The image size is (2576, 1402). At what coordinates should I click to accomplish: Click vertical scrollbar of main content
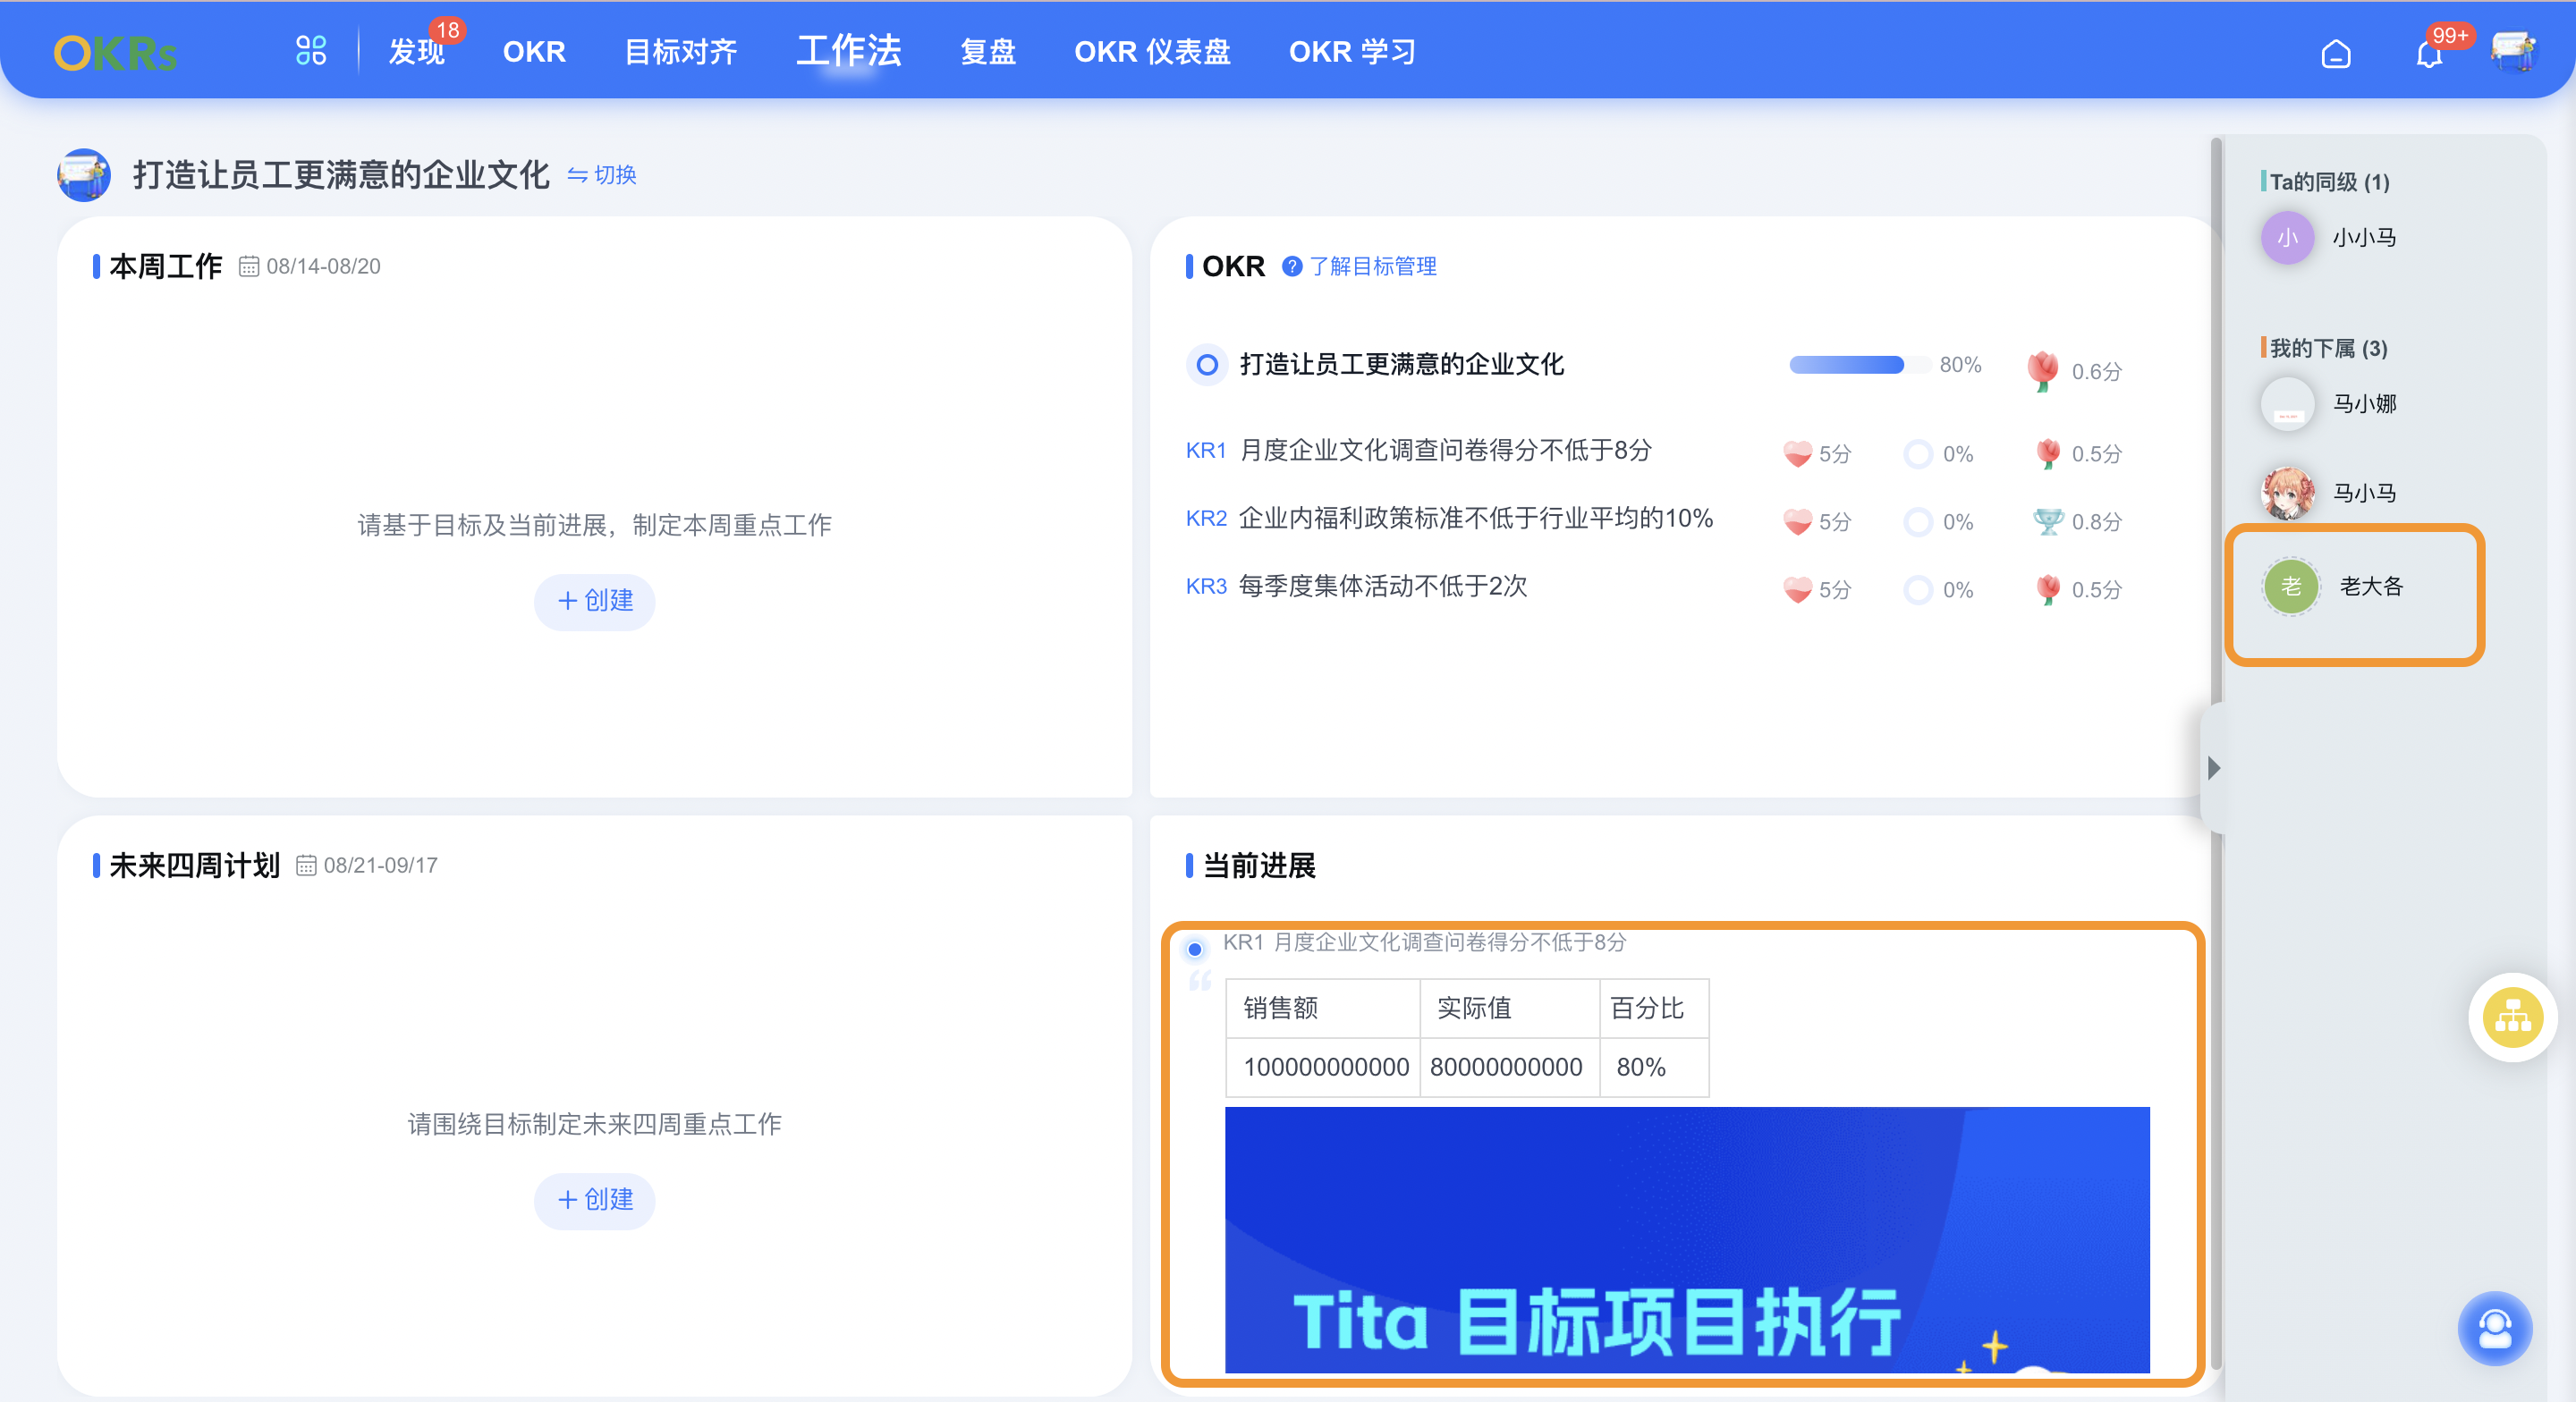point(2216,755)
